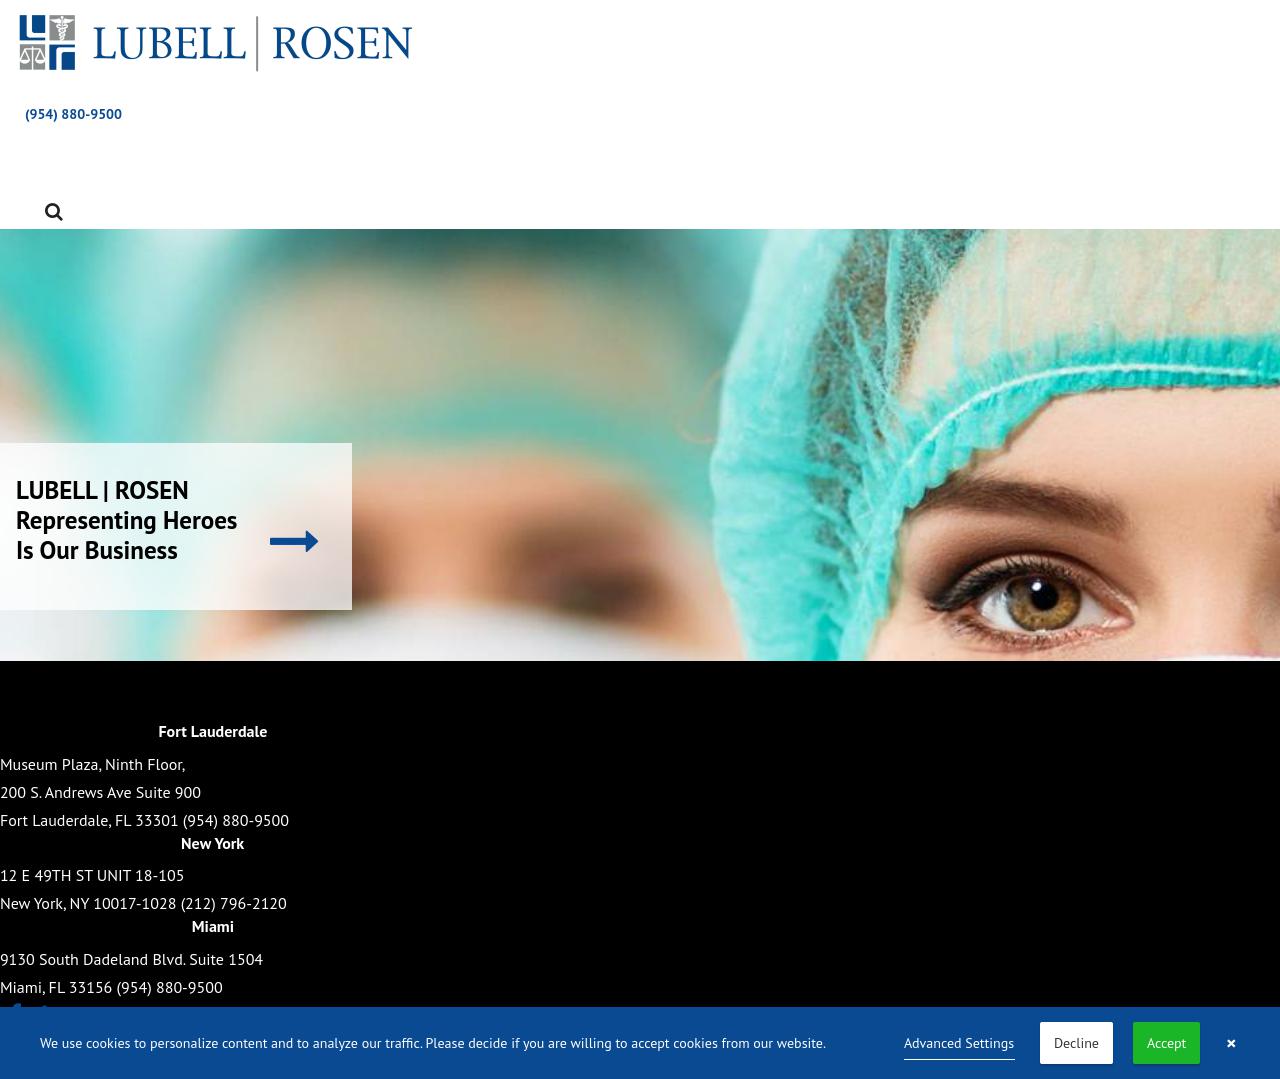
Task: Click the Representing Heroes headline text
Action: click(x=126, y=520)
